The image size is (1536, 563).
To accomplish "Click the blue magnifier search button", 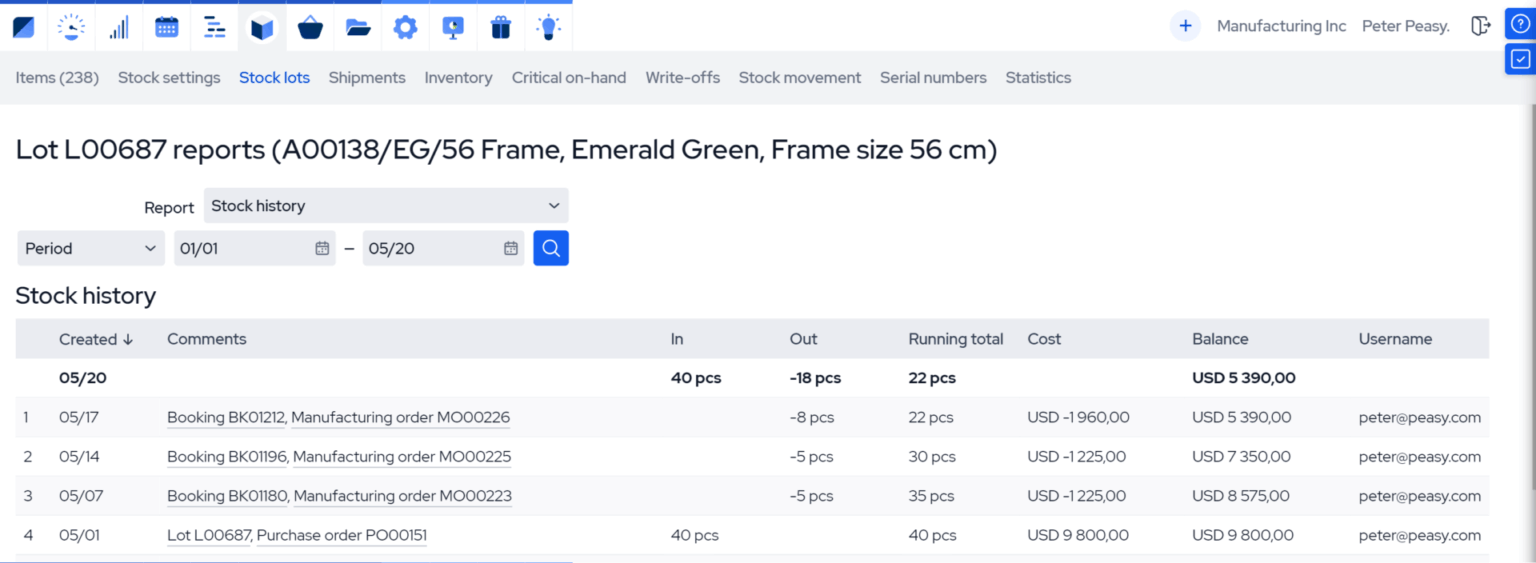I will 551,248.
